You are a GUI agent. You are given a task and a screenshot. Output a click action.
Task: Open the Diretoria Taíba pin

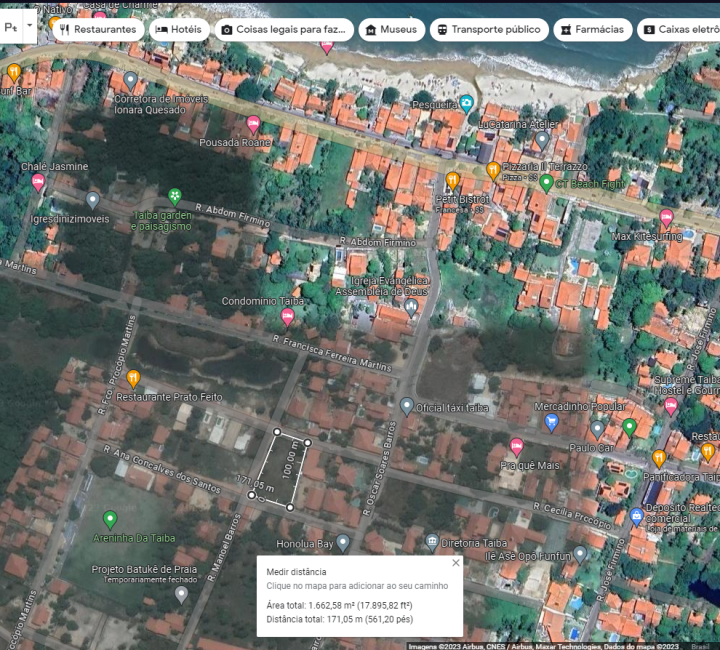(432, 543)
